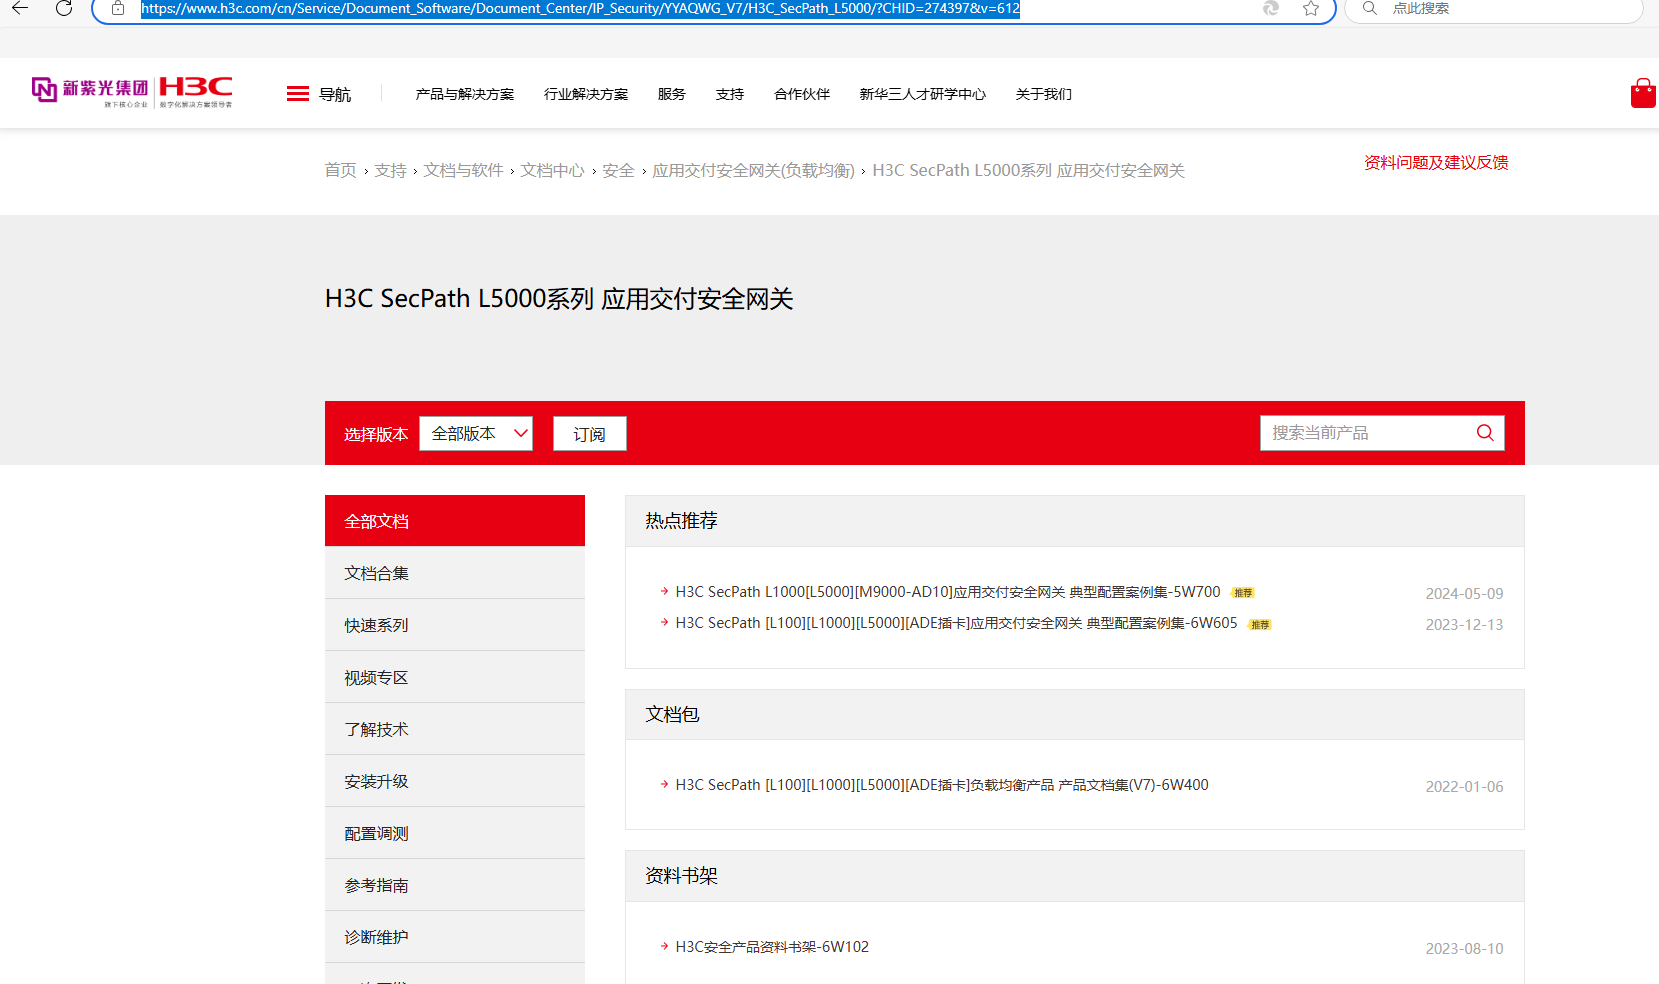The image size is (1659, 984).
Task: Click the red arrow bullet before the 5W700 document
Action: coord(664,591)
